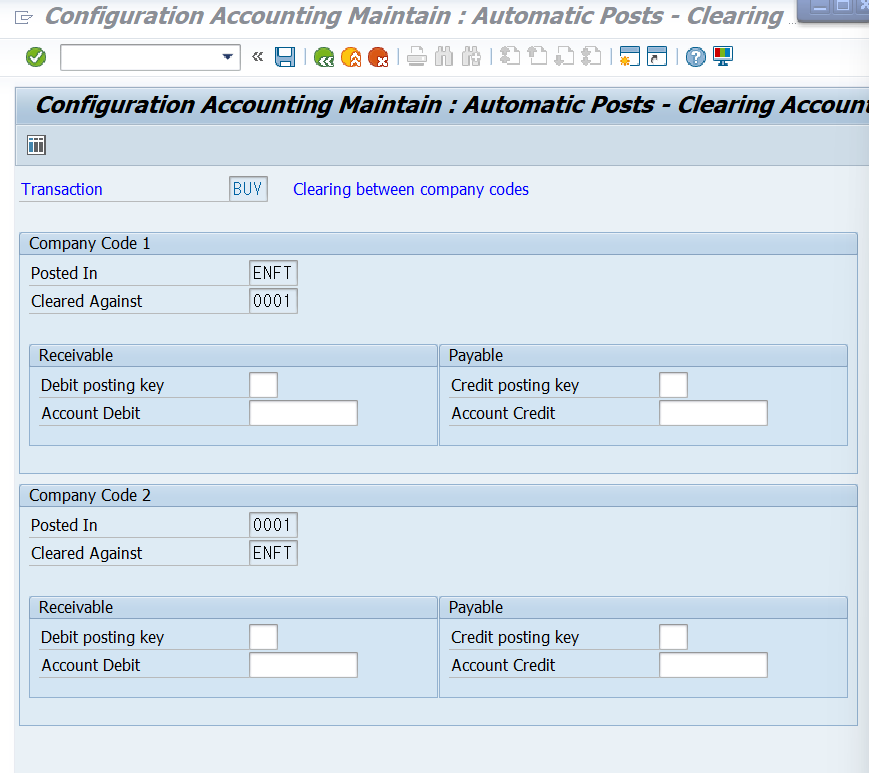Focus Company Code 2 Credit posting key field
Screen dimensions: 869x773
673,637
